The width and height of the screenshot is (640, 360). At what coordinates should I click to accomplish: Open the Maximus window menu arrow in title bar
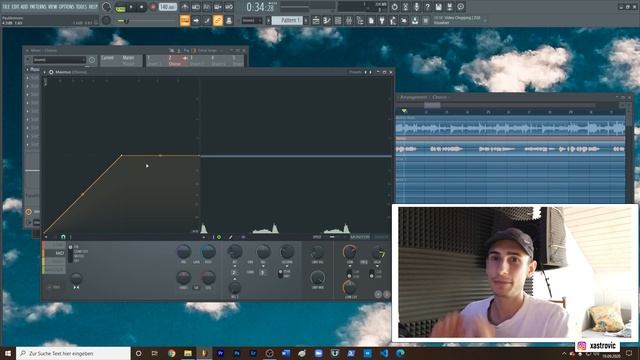(45, 72)
